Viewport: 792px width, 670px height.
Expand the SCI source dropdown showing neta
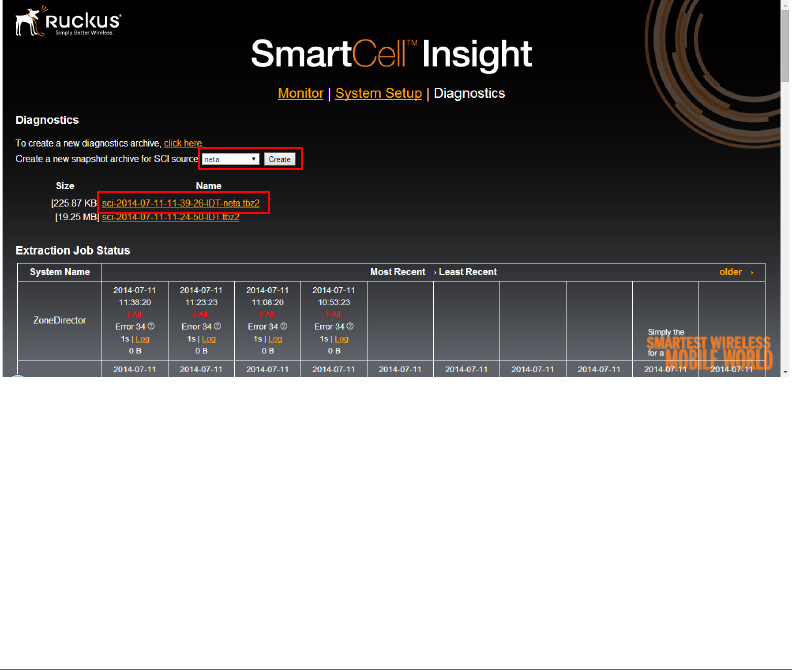click(230, 159)
